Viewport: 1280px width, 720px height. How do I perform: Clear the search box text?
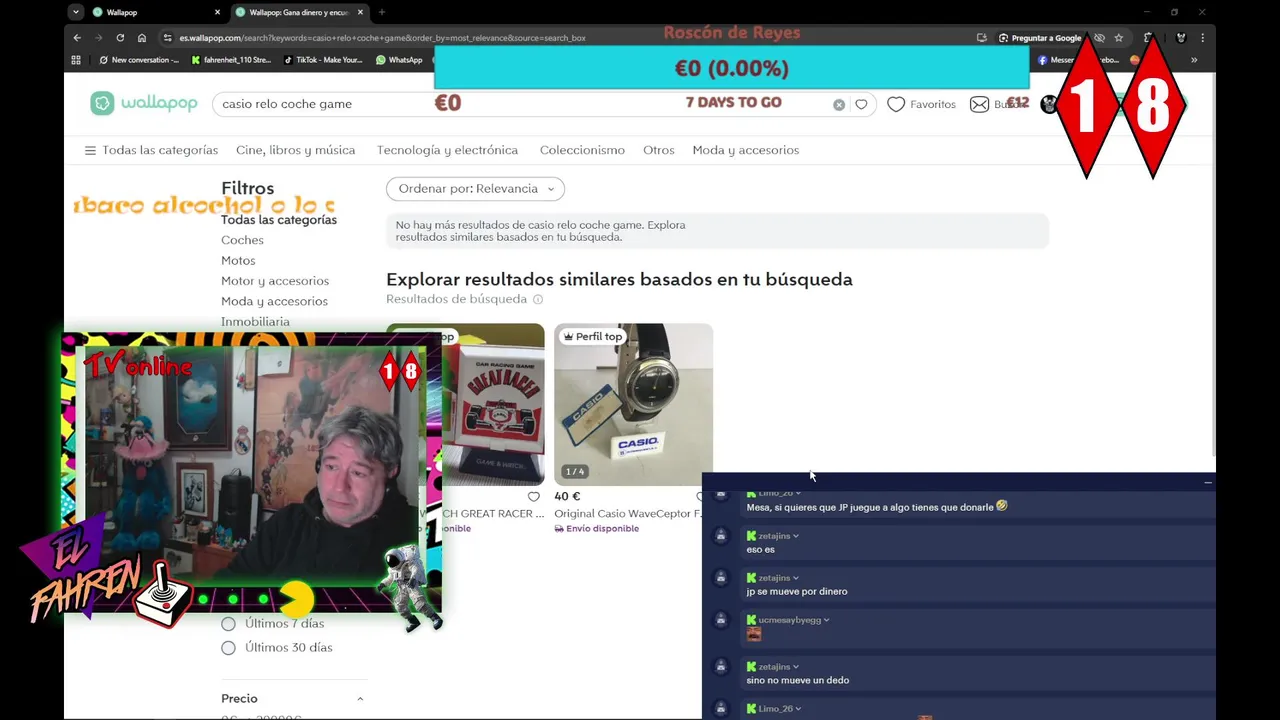839,104
